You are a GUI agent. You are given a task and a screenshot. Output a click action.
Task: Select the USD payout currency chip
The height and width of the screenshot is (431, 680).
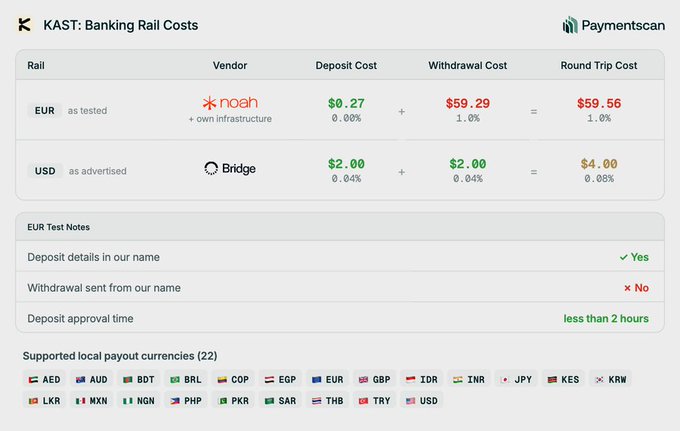coord(422,401)
